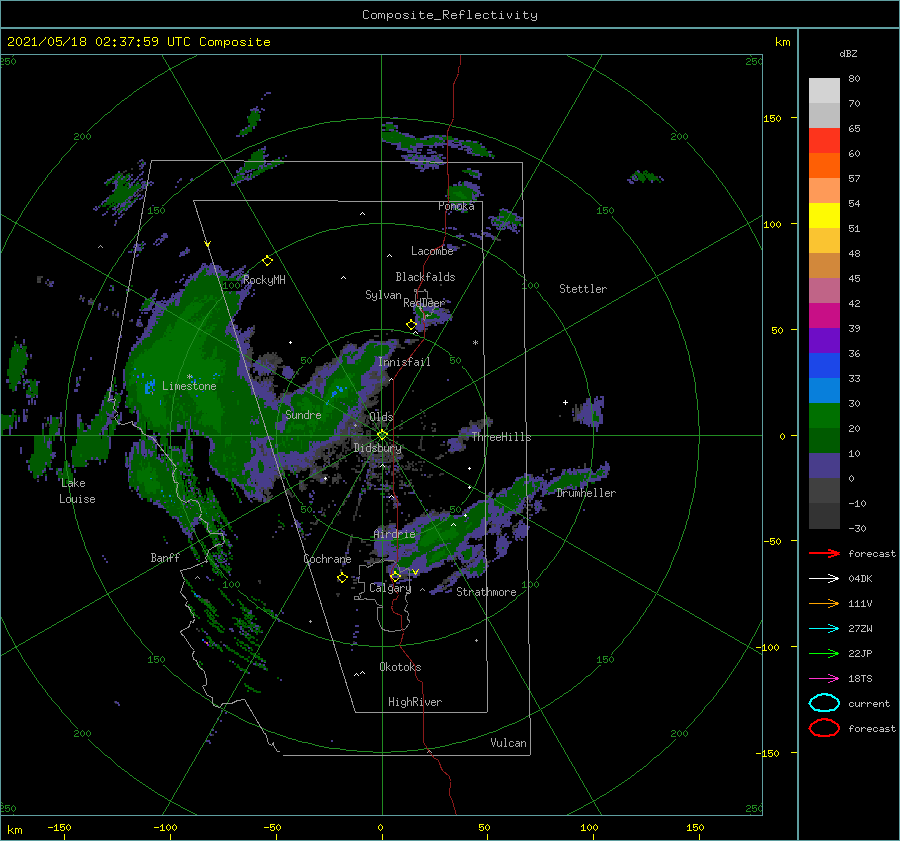Image resolution: width=900 pixels, height=841 pixels.
Task: Click the -100 km tick on bottom axis
Action: pyautogui.click(x=165, y=827)
